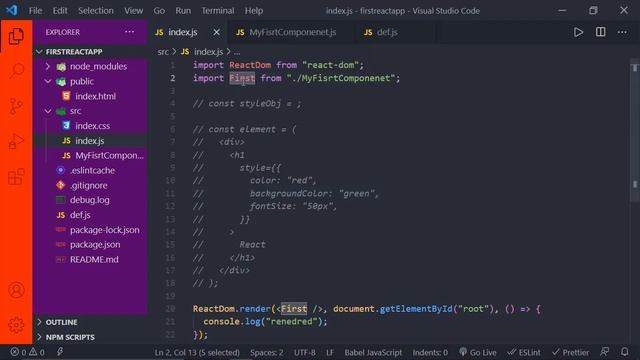
Task: Open the View menu
Action: coord(133,11)
